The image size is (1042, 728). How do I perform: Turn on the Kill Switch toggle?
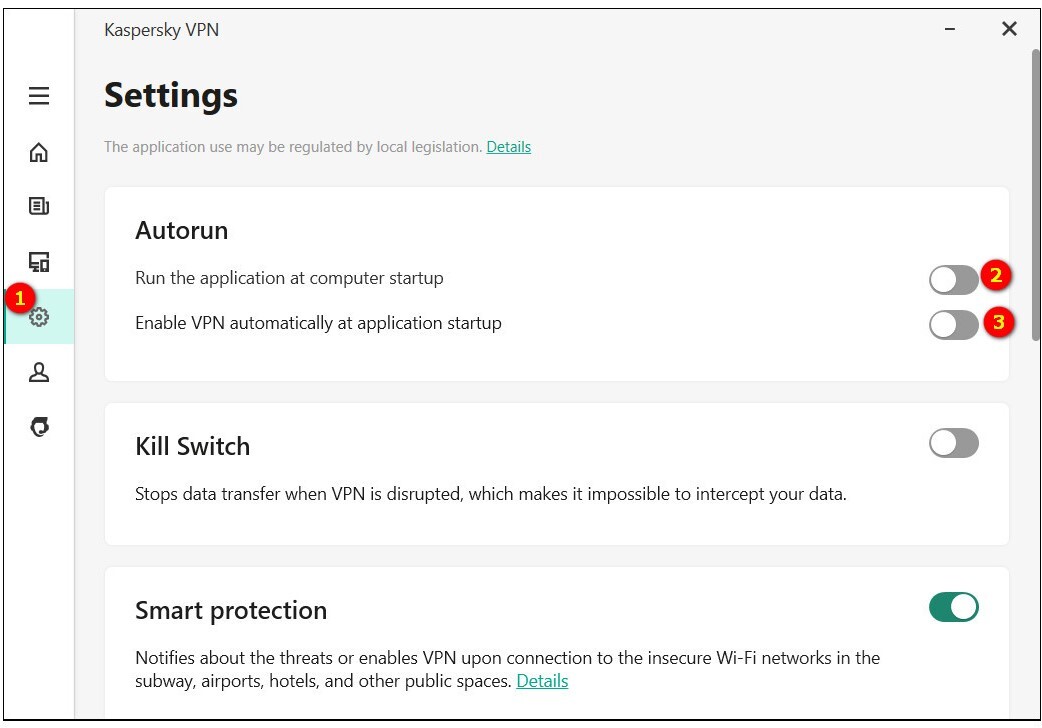point(953,443)
